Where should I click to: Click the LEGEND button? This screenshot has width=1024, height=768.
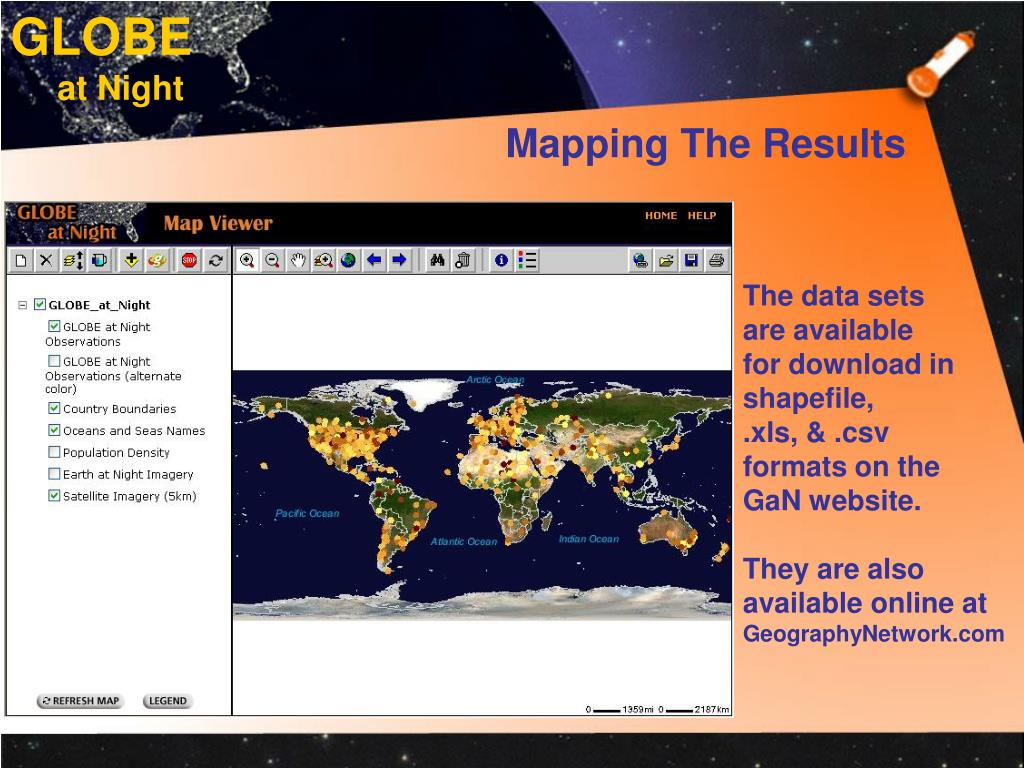pos(168,701)
